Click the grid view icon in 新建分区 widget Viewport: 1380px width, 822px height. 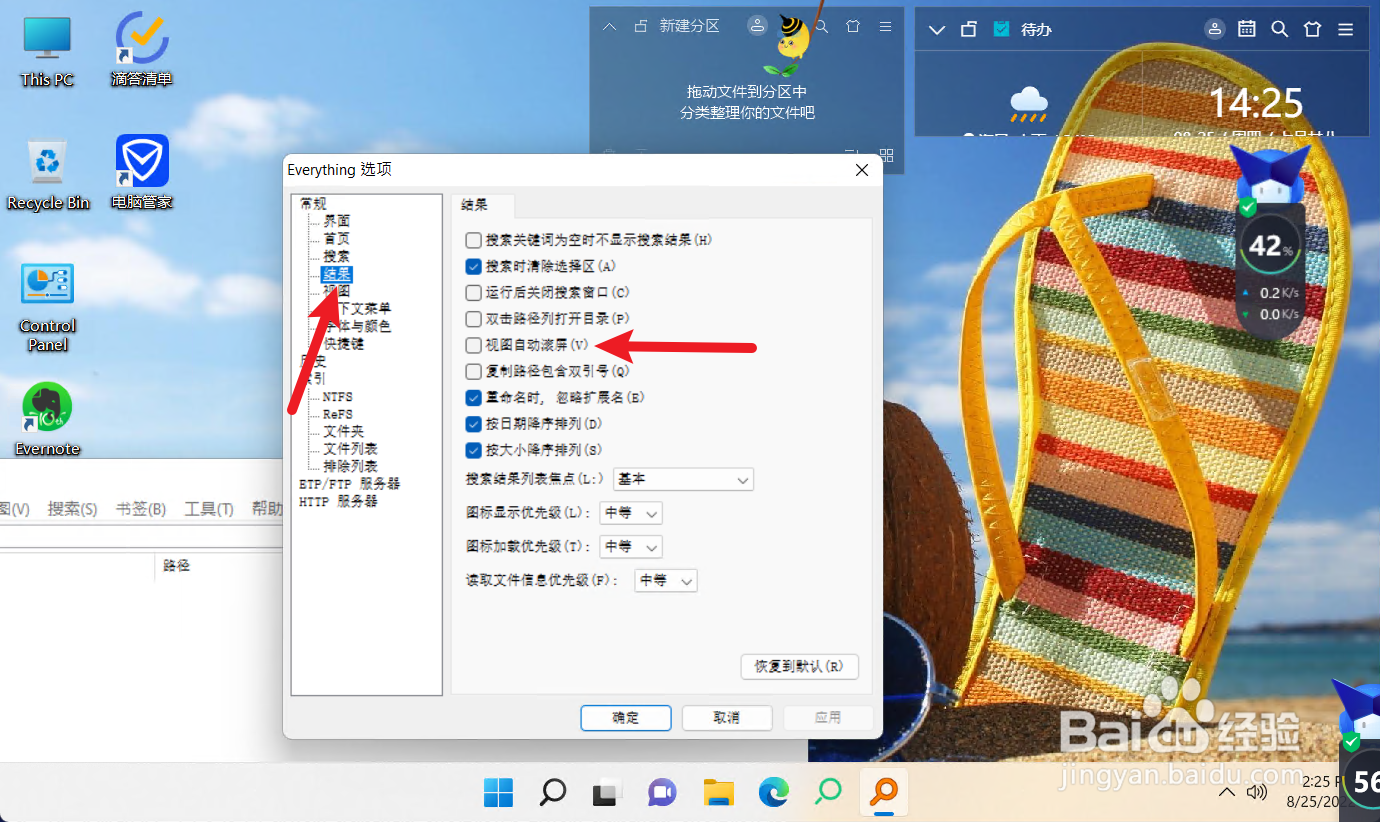click(886, 156)
